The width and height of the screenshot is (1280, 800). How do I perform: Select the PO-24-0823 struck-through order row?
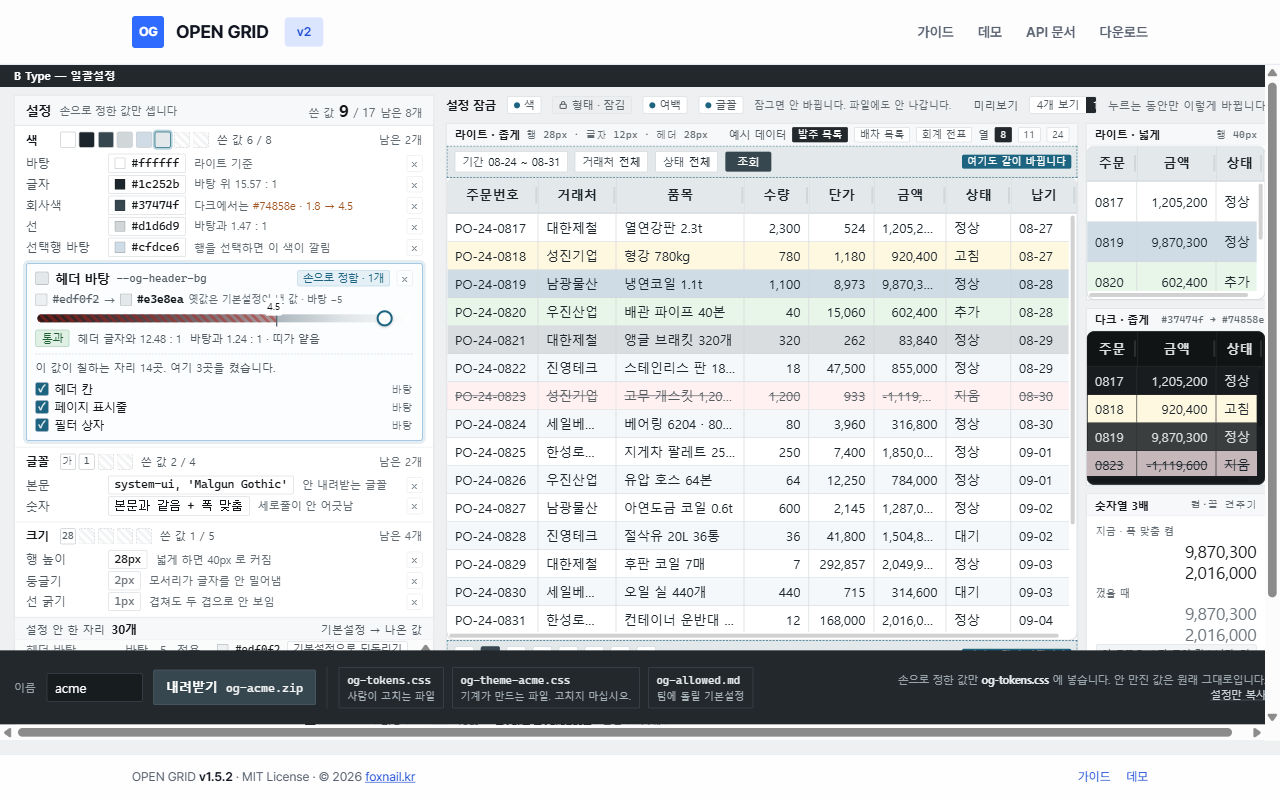[x=759, y=396]
